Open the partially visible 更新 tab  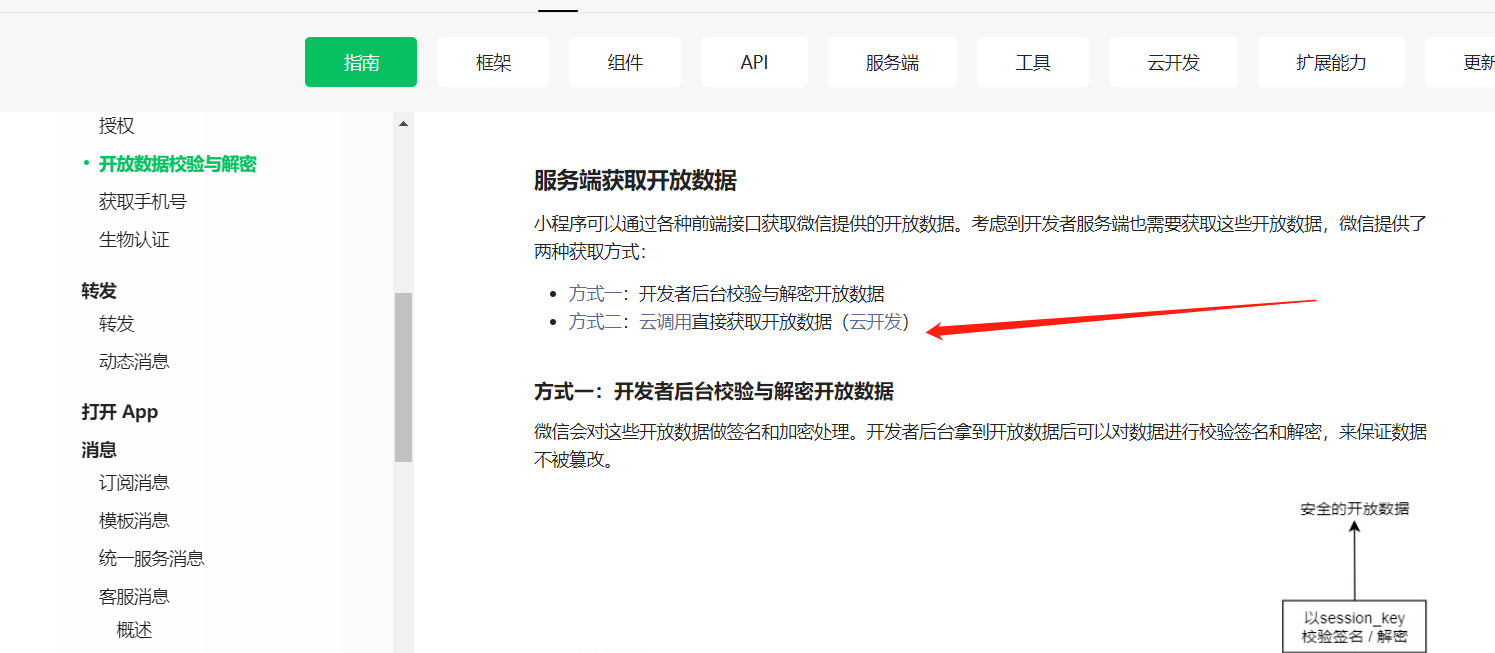click(1462, 62)
